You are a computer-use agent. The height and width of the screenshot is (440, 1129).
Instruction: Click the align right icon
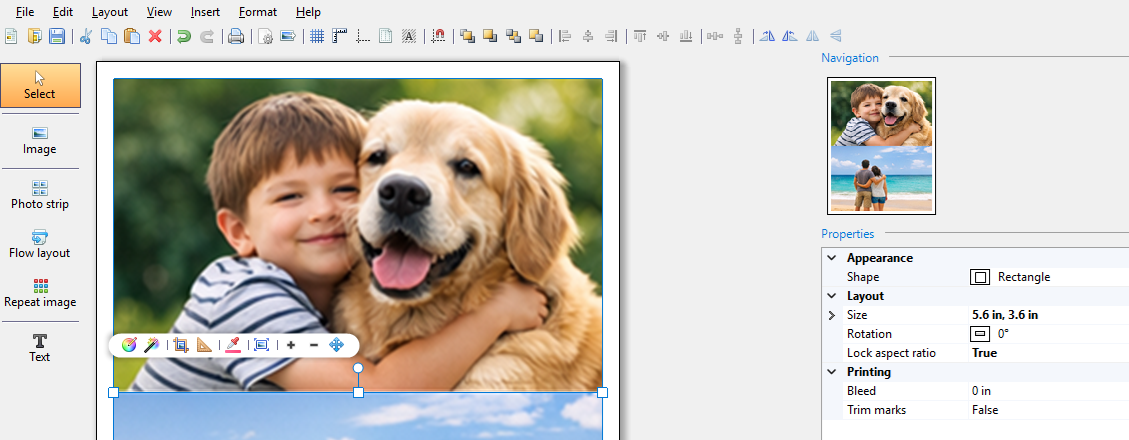pos(611,36)
